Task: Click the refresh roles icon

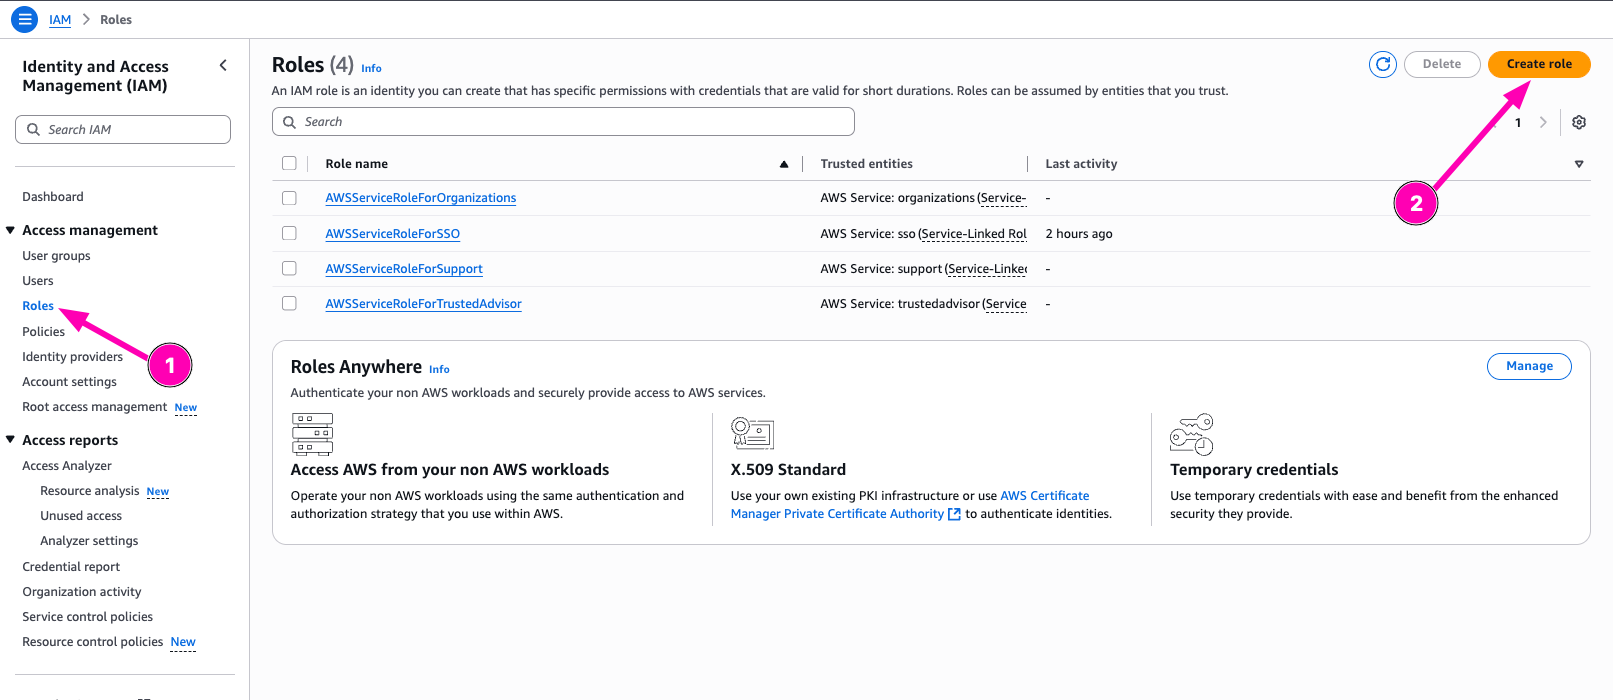Action: (x=1383, y=64)
